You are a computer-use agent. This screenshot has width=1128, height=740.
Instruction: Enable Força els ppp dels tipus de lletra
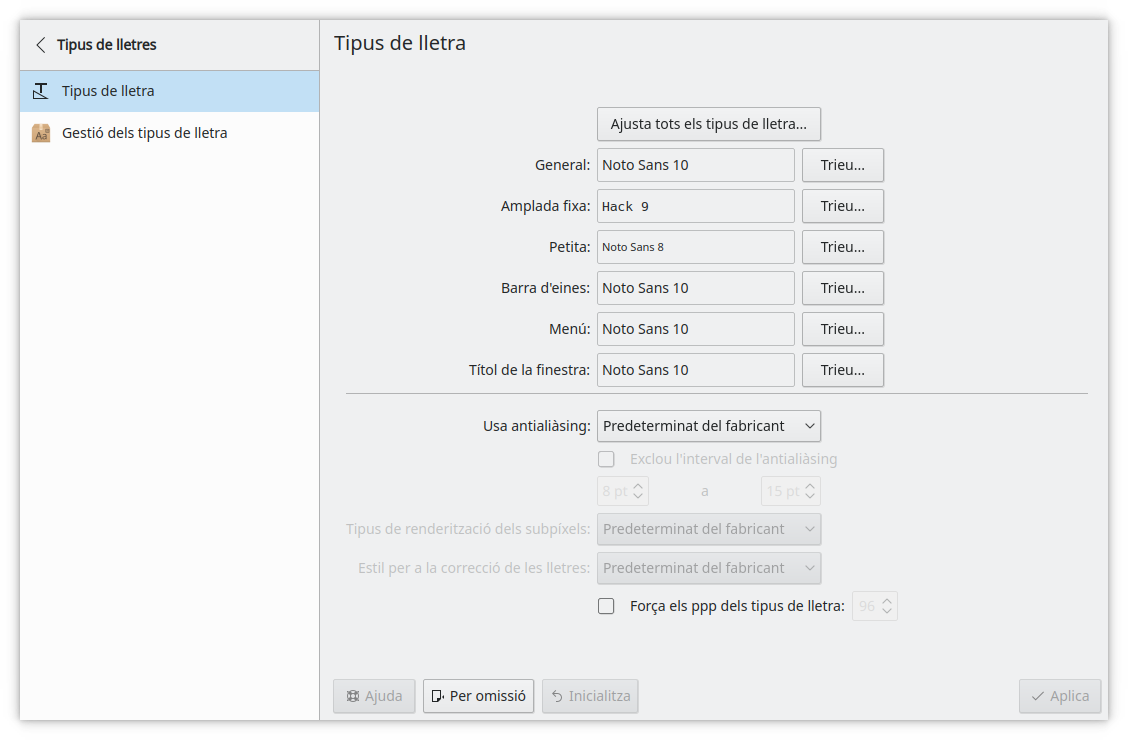(x=606, y=606)
